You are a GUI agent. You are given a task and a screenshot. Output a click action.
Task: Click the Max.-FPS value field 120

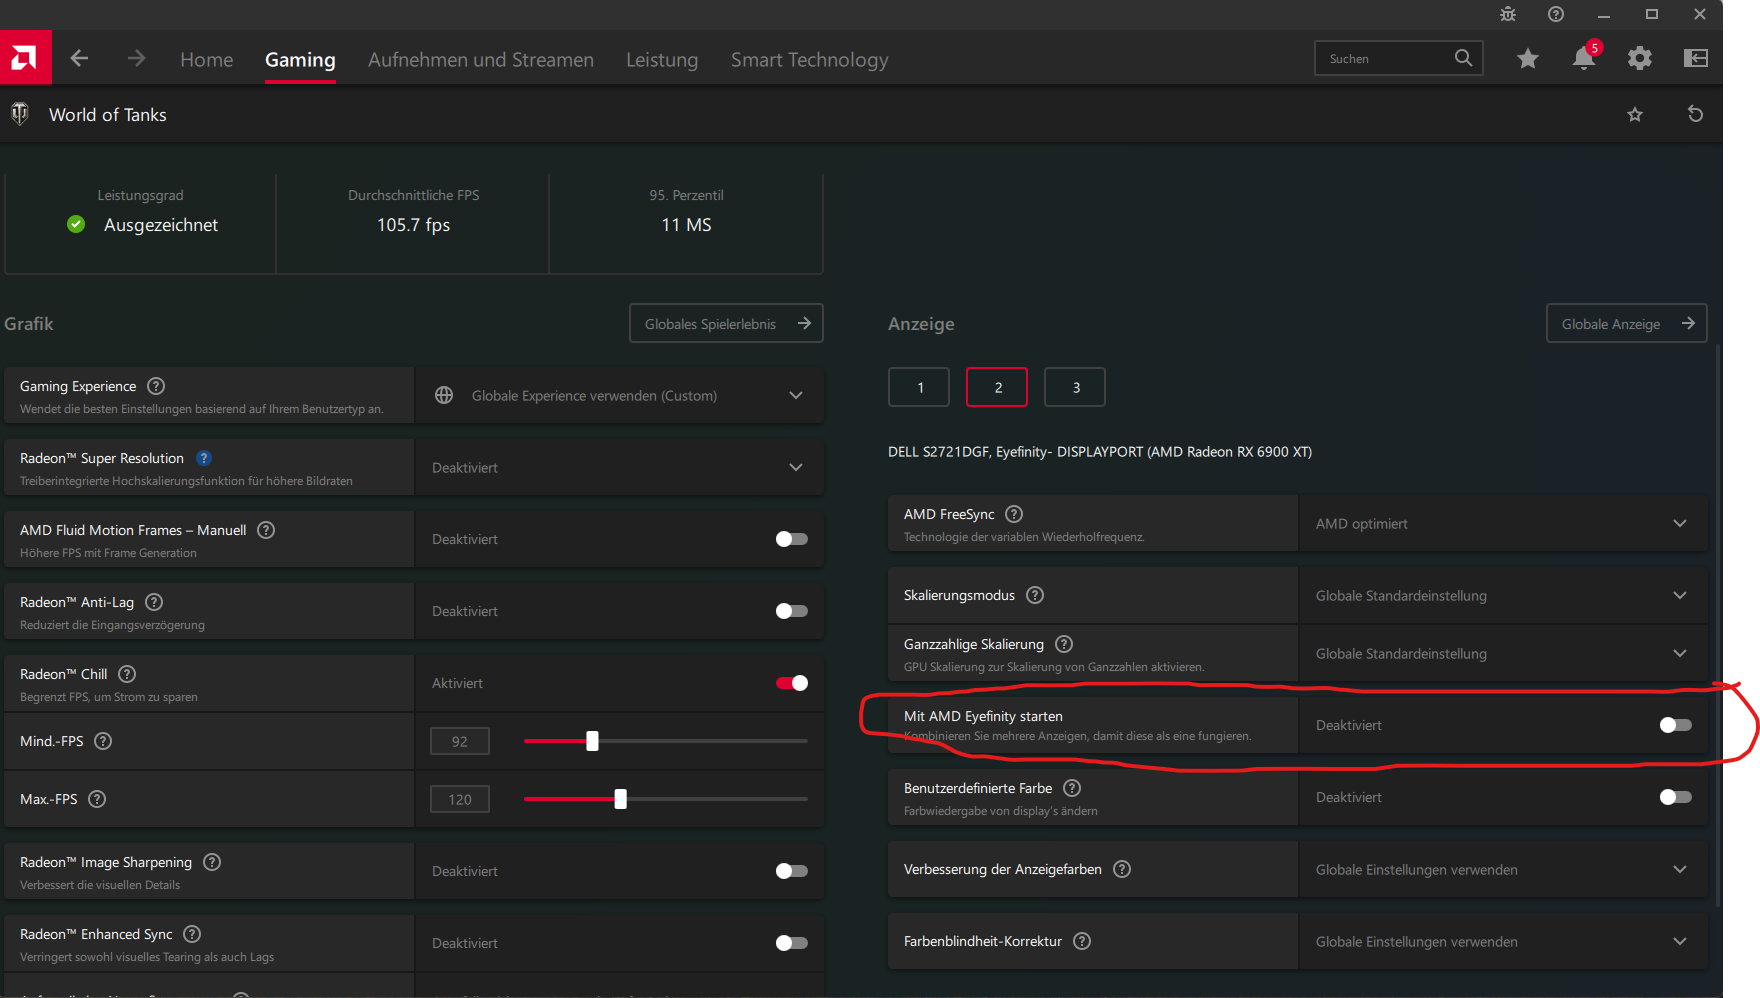[460, 799]
